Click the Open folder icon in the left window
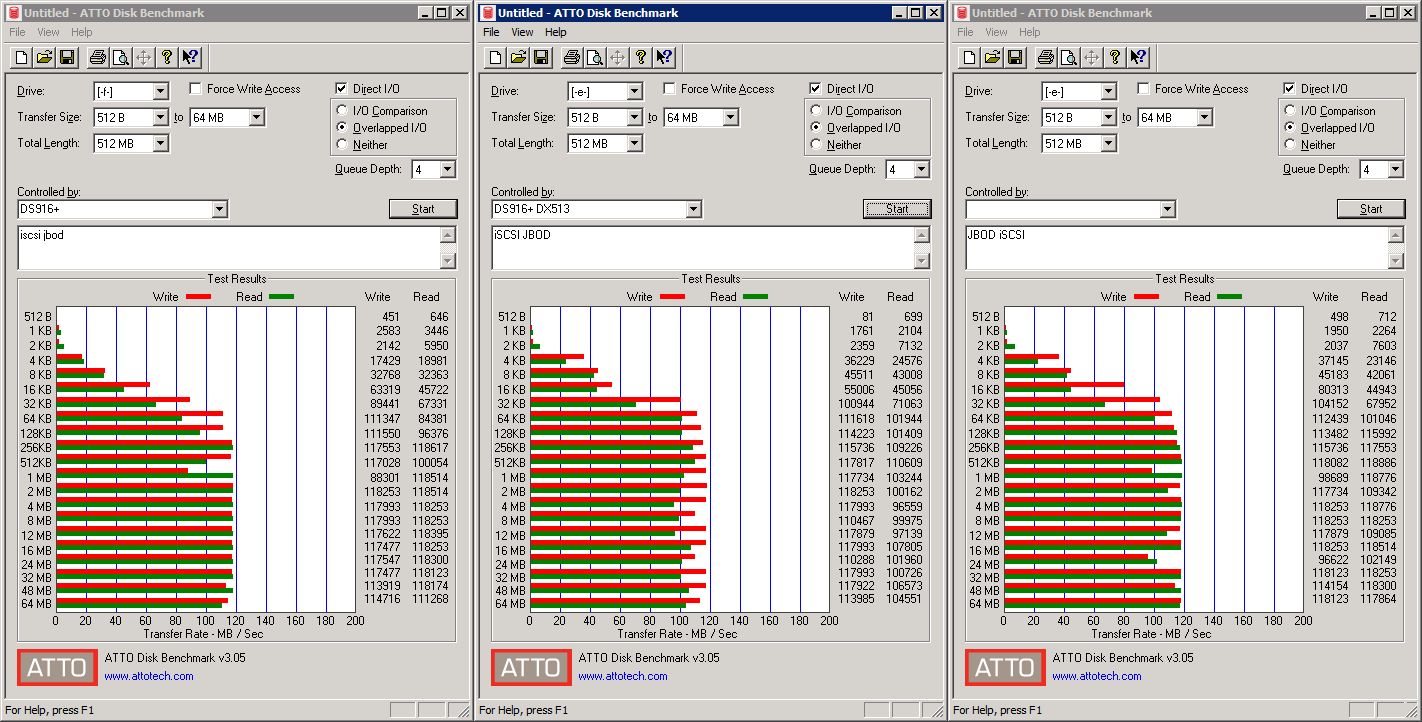The image size is (1422, 722). (44, 57)
